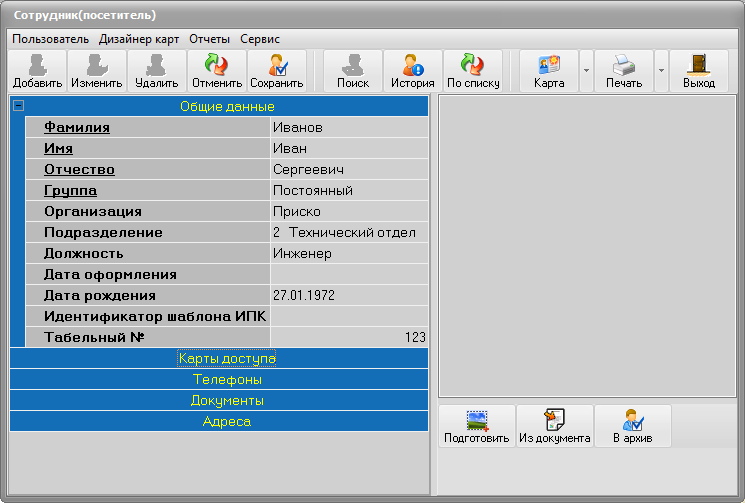Expand the Адреса section
Image resolution: width=745 pixels, height=503 pixels.
[x=219, y=421]
